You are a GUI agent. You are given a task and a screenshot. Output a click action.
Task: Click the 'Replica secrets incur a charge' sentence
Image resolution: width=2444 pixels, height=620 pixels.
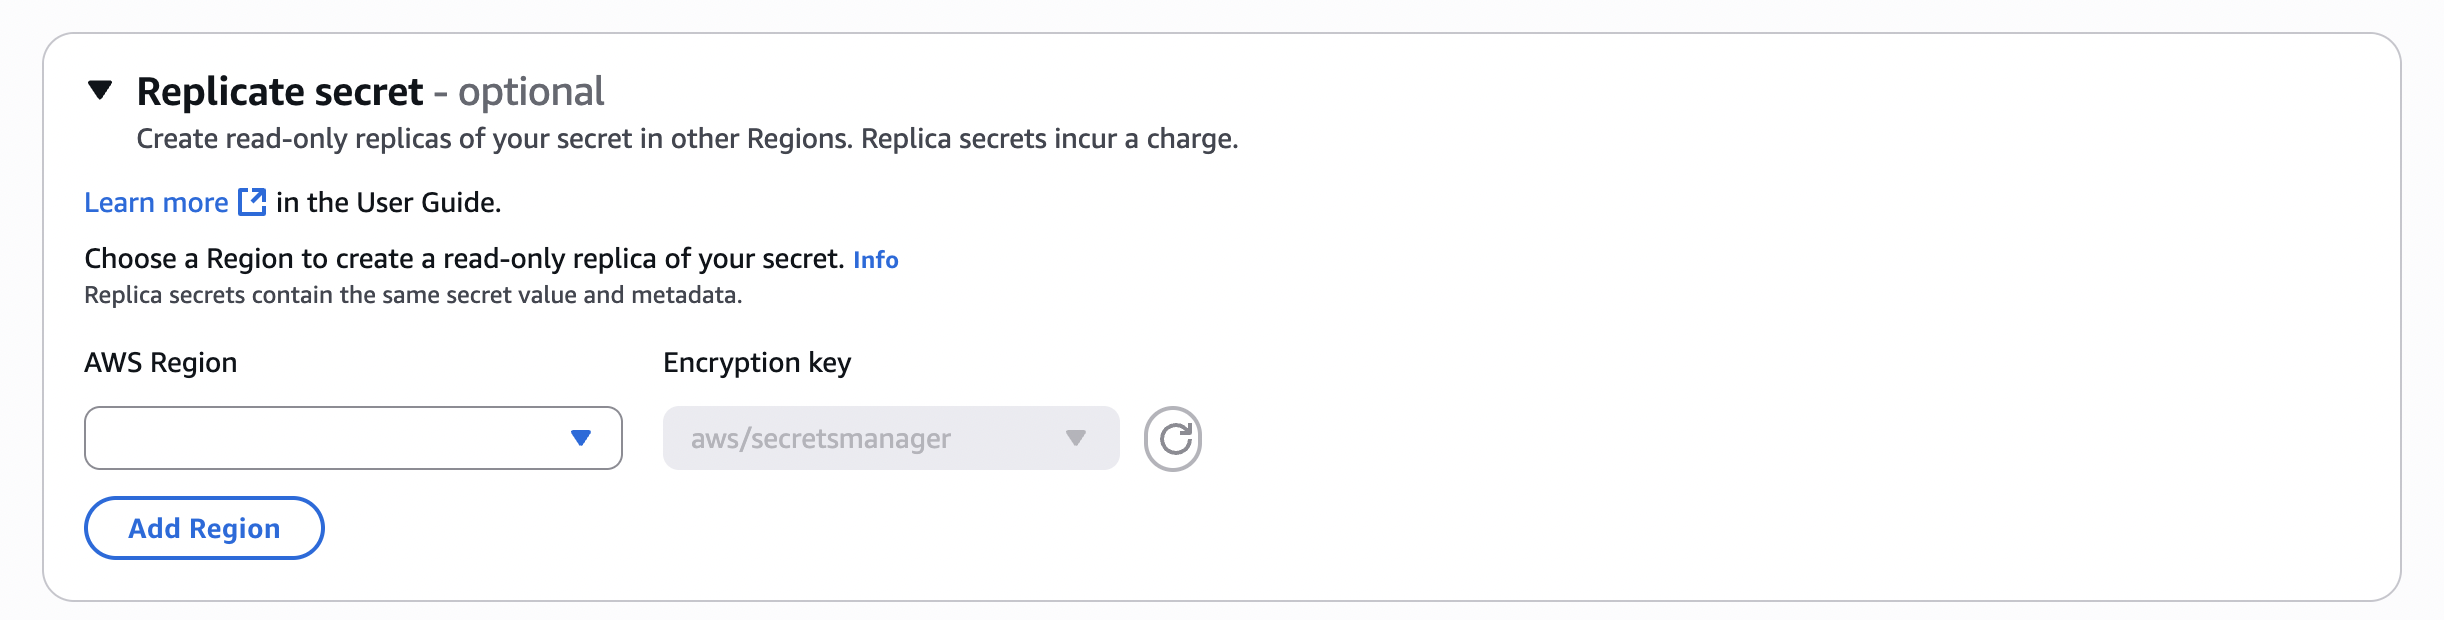[1049, 139]
